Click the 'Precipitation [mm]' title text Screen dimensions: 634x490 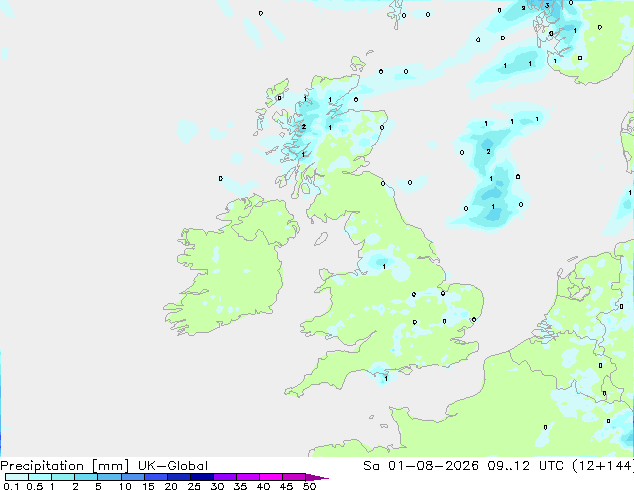coord(65,466)
